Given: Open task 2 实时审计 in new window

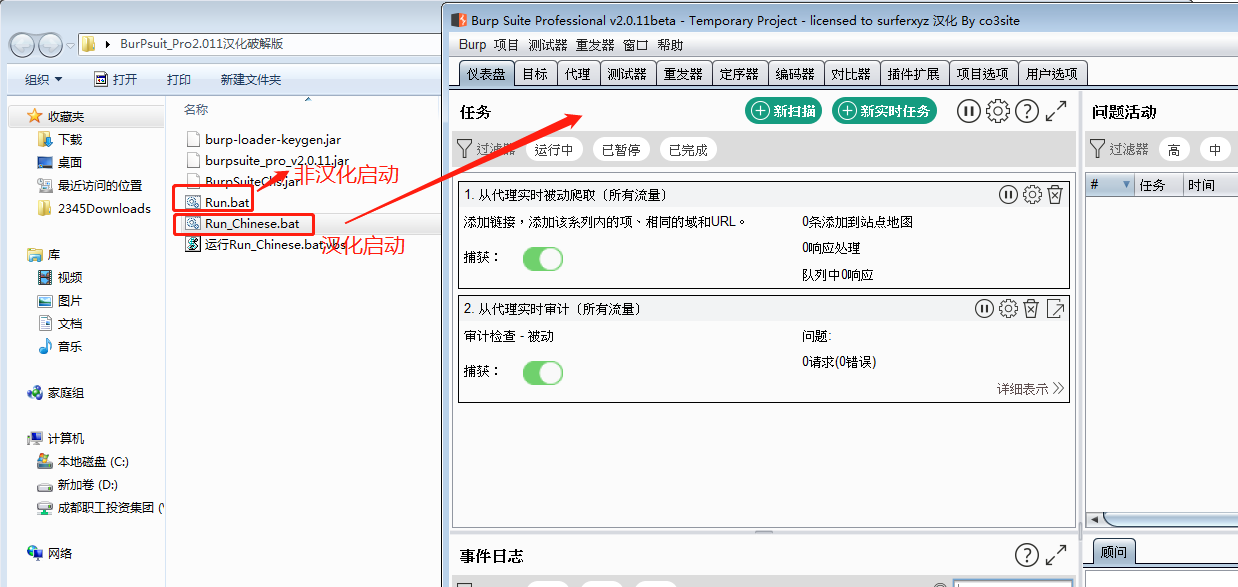Looking at the screenshot, I should pyautogui.click(x=1055, y=309).
